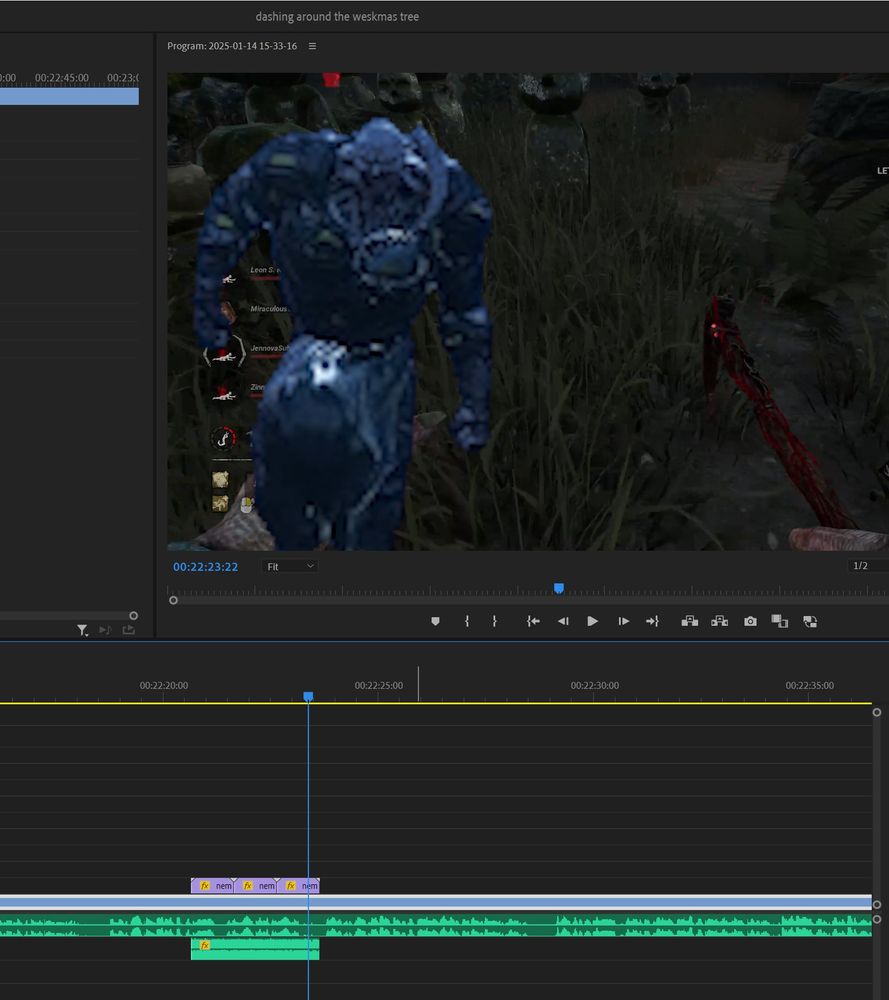Select the first purple 'nem' clip in the timeline
This screenshot has width=889, height=1000.
pos(212,886)
